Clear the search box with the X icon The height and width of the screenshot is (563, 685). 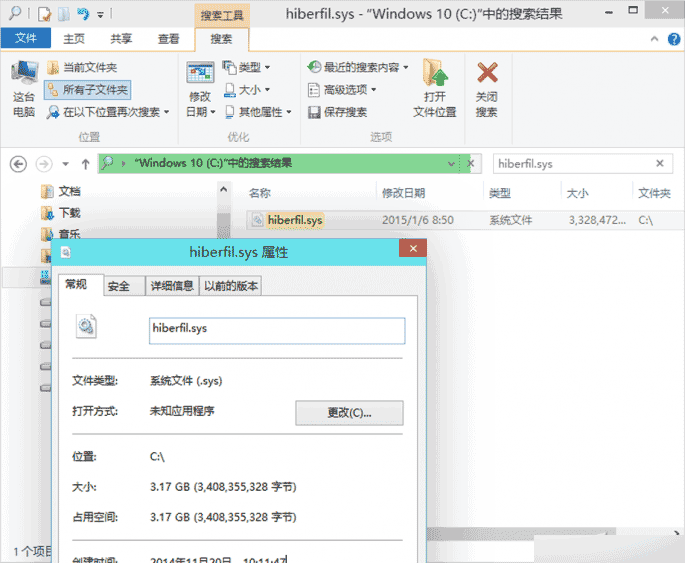tap(660, 164)
